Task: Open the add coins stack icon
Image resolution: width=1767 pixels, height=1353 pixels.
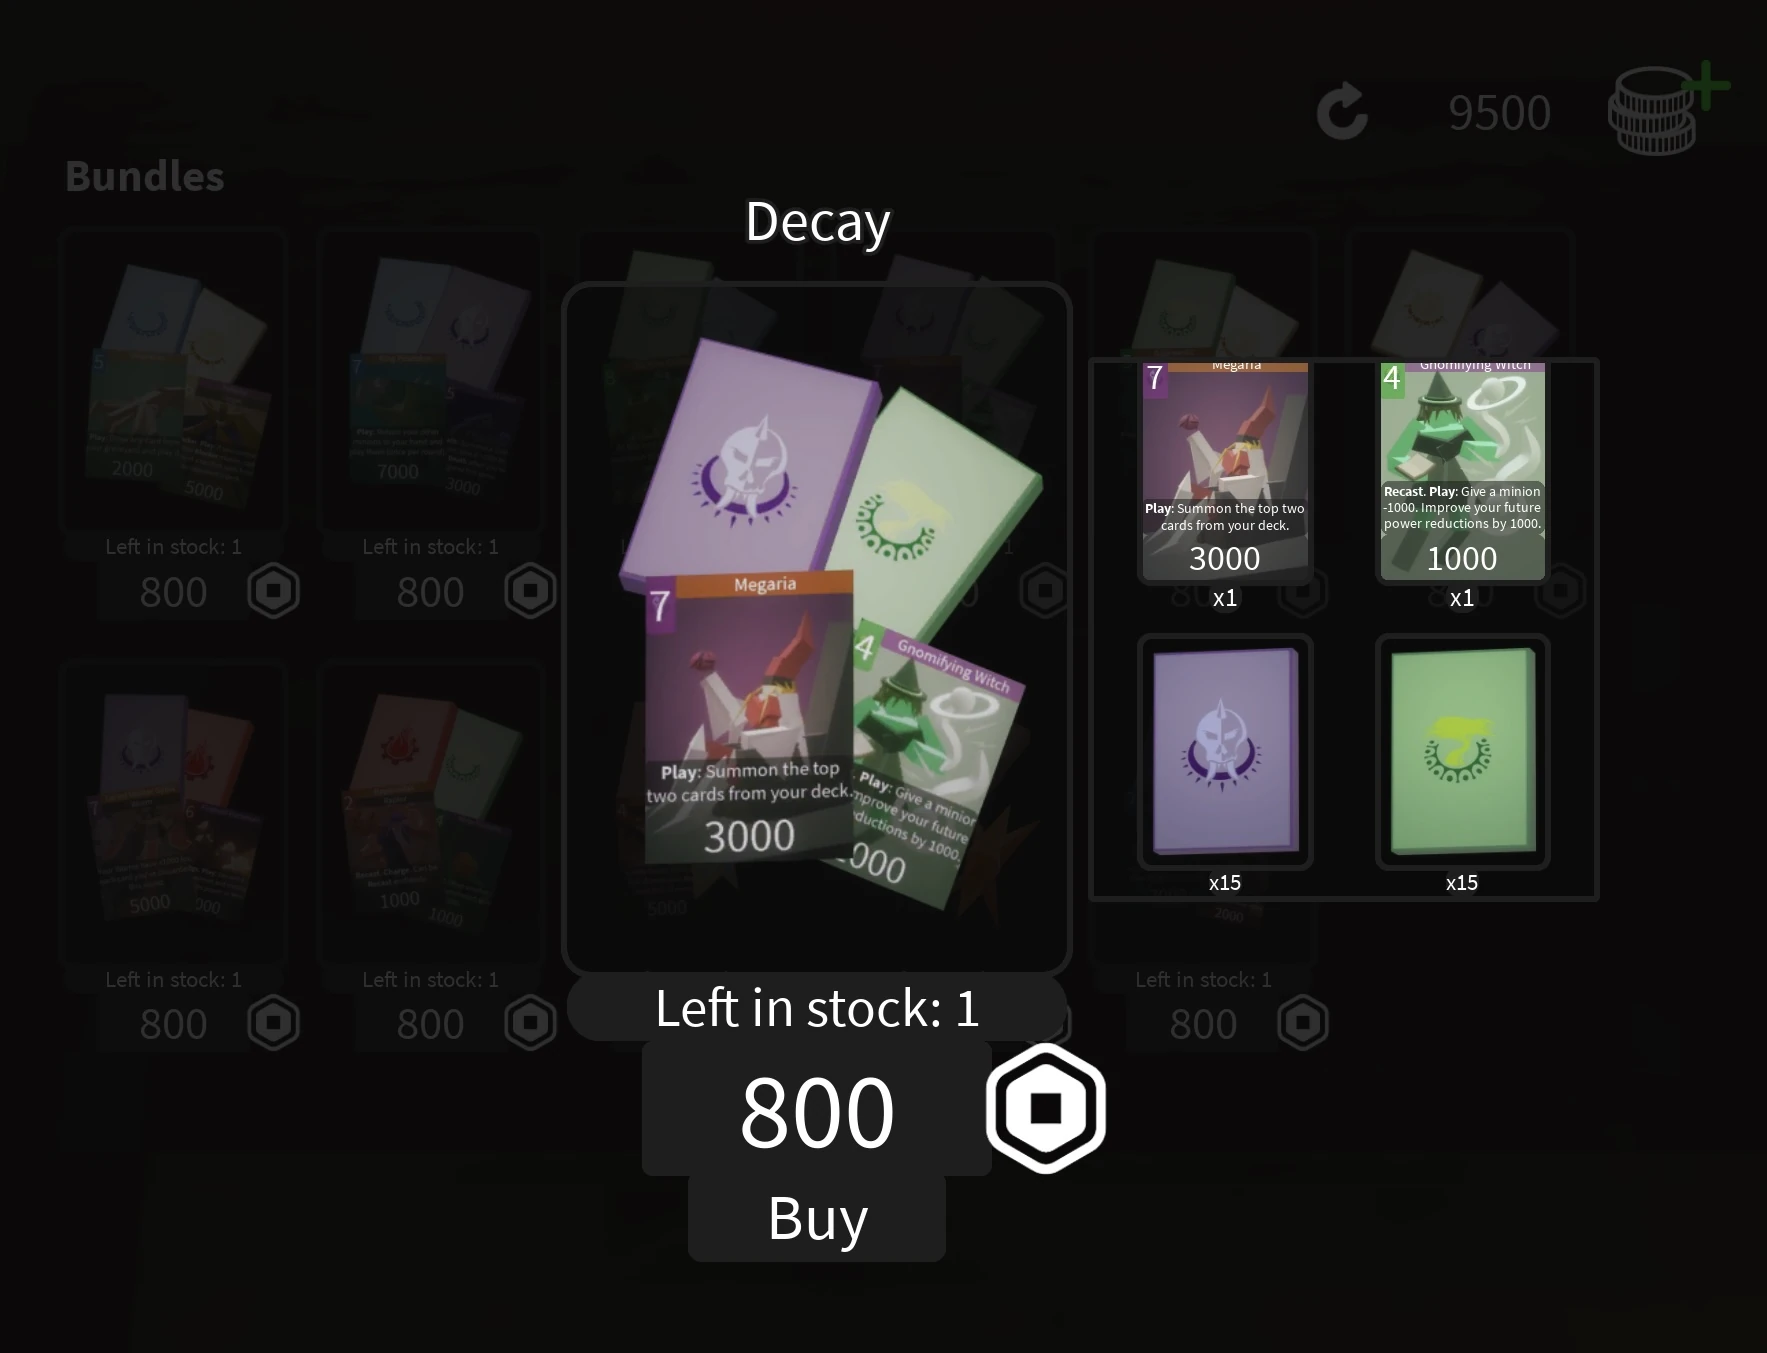Action: [1666, 108]
